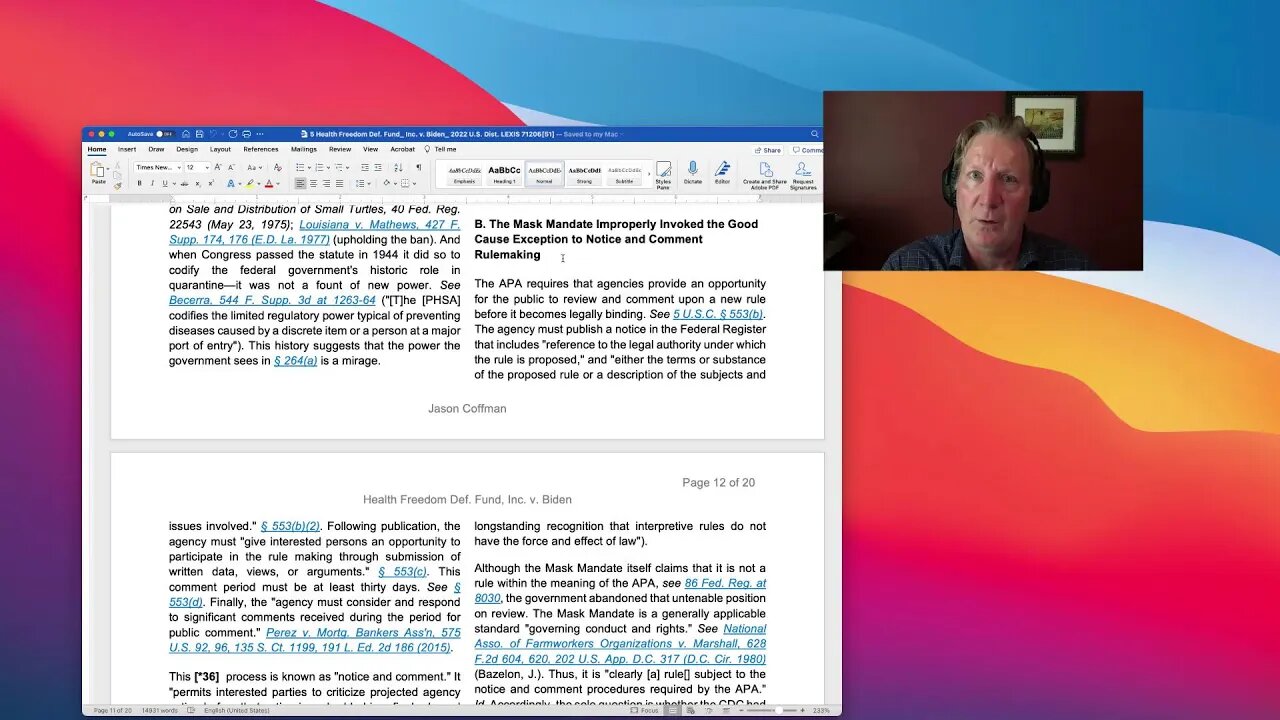Click the Save disk icon
1280x720 pixels.
(x=199, y=134)
